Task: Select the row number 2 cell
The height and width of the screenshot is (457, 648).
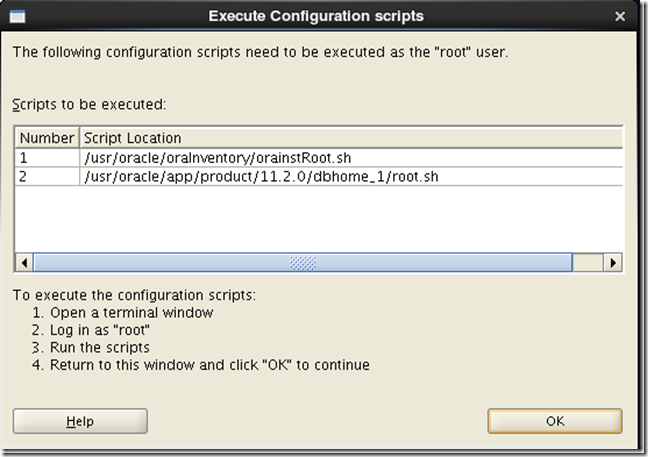Action: 47,177
